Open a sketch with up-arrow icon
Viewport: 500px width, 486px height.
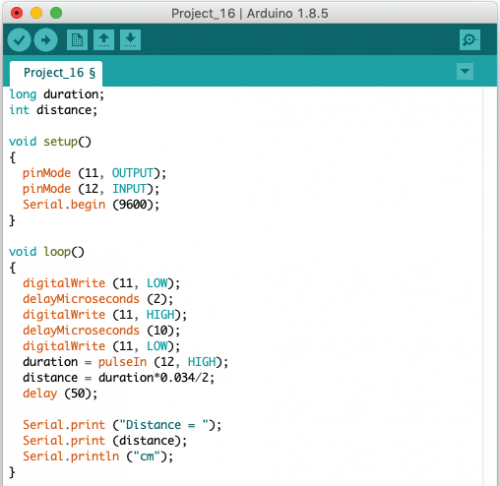pyautogui.click(x=104, y=40)
